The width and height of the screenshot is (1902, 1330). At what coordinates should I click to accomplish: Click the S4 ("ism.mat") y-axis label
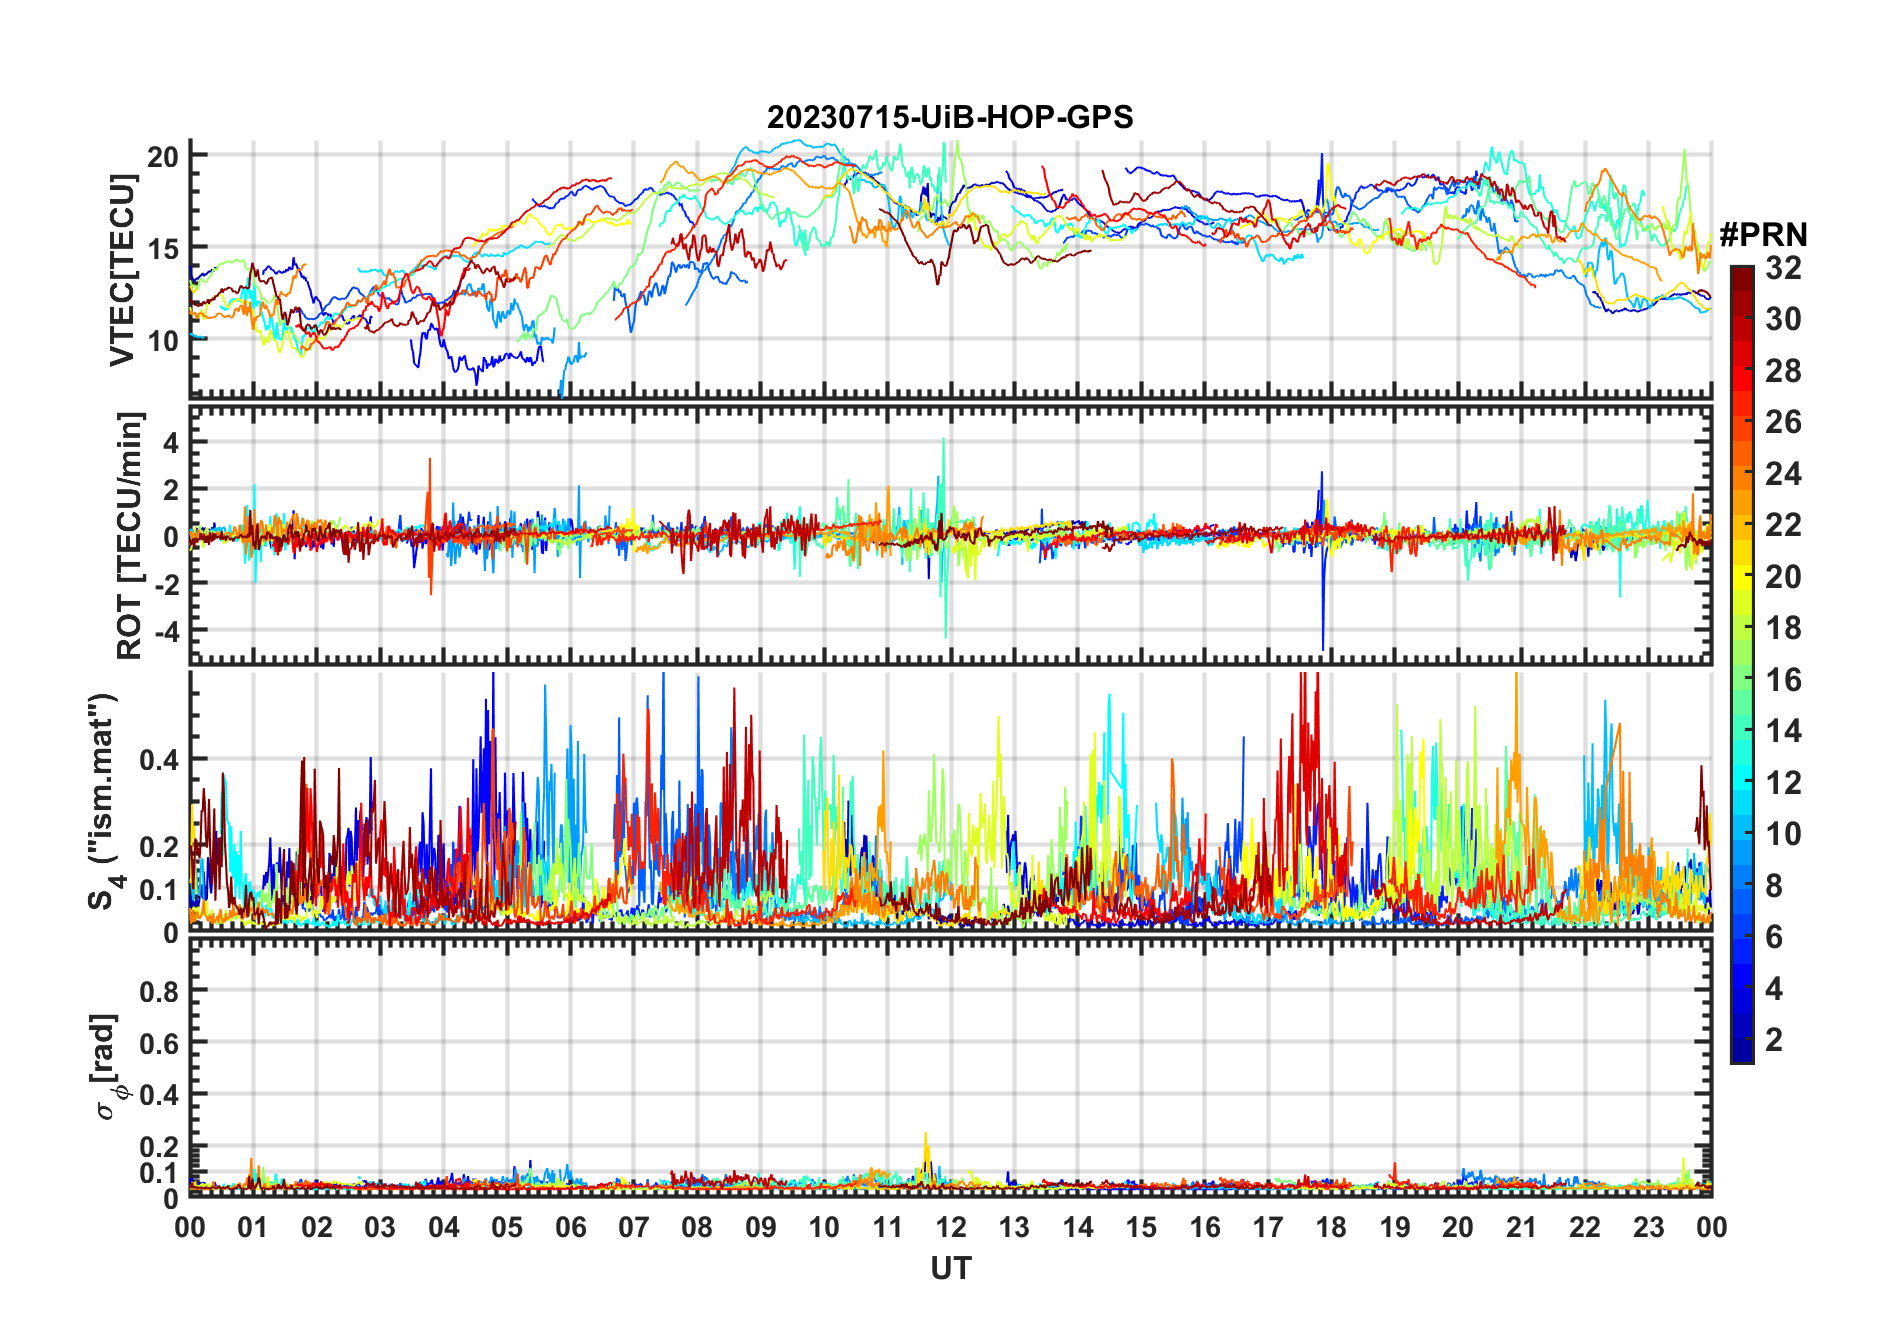pyautogui.click(x=102, y=802)
